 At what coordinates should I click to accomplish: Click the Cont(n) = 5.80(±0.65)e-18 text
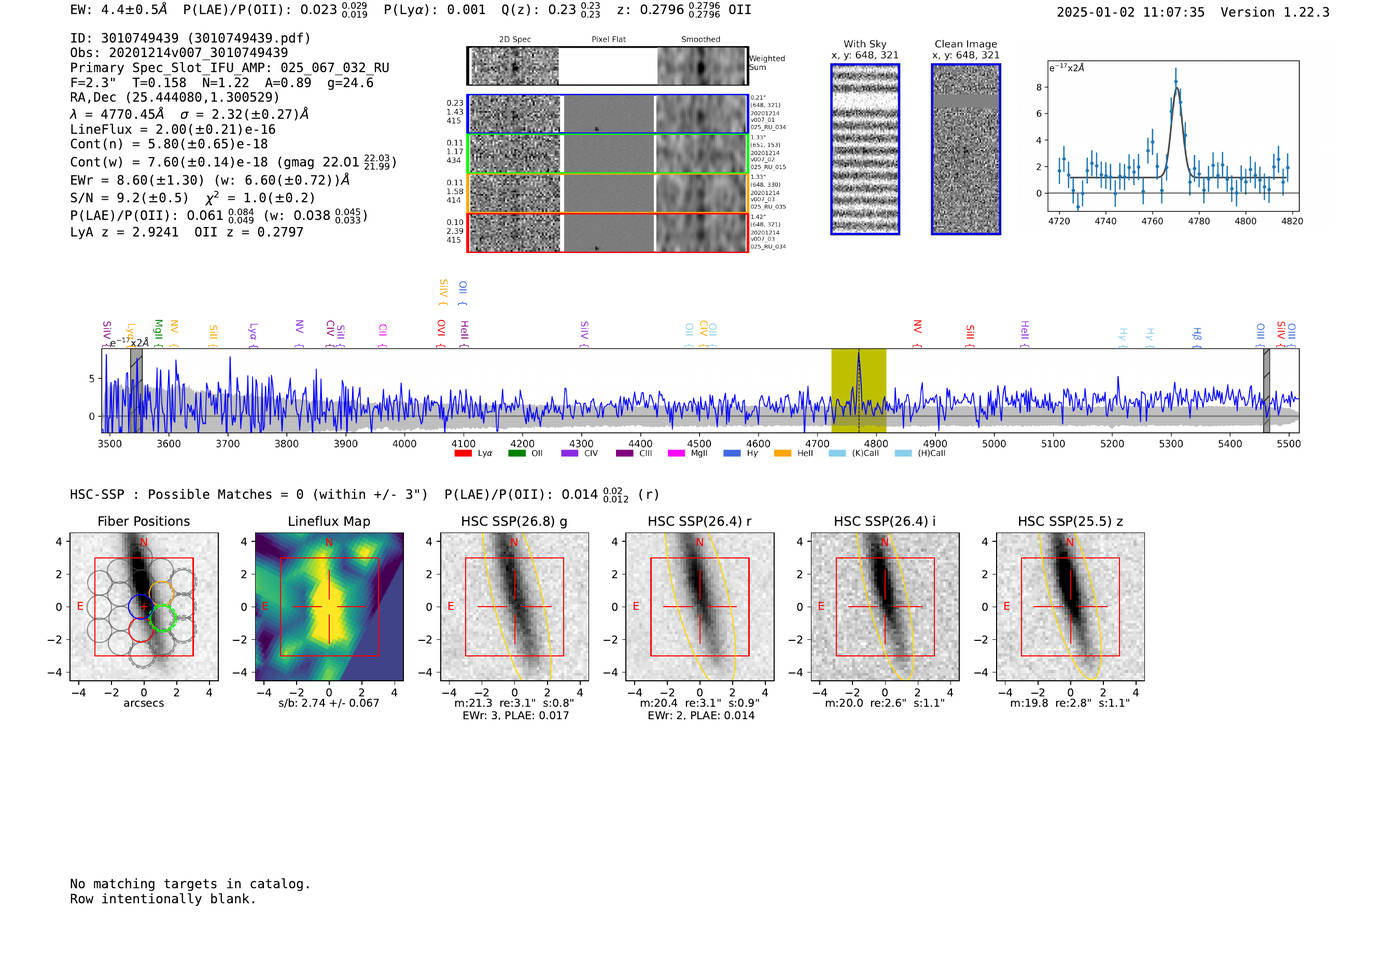(x=169, y=144)
